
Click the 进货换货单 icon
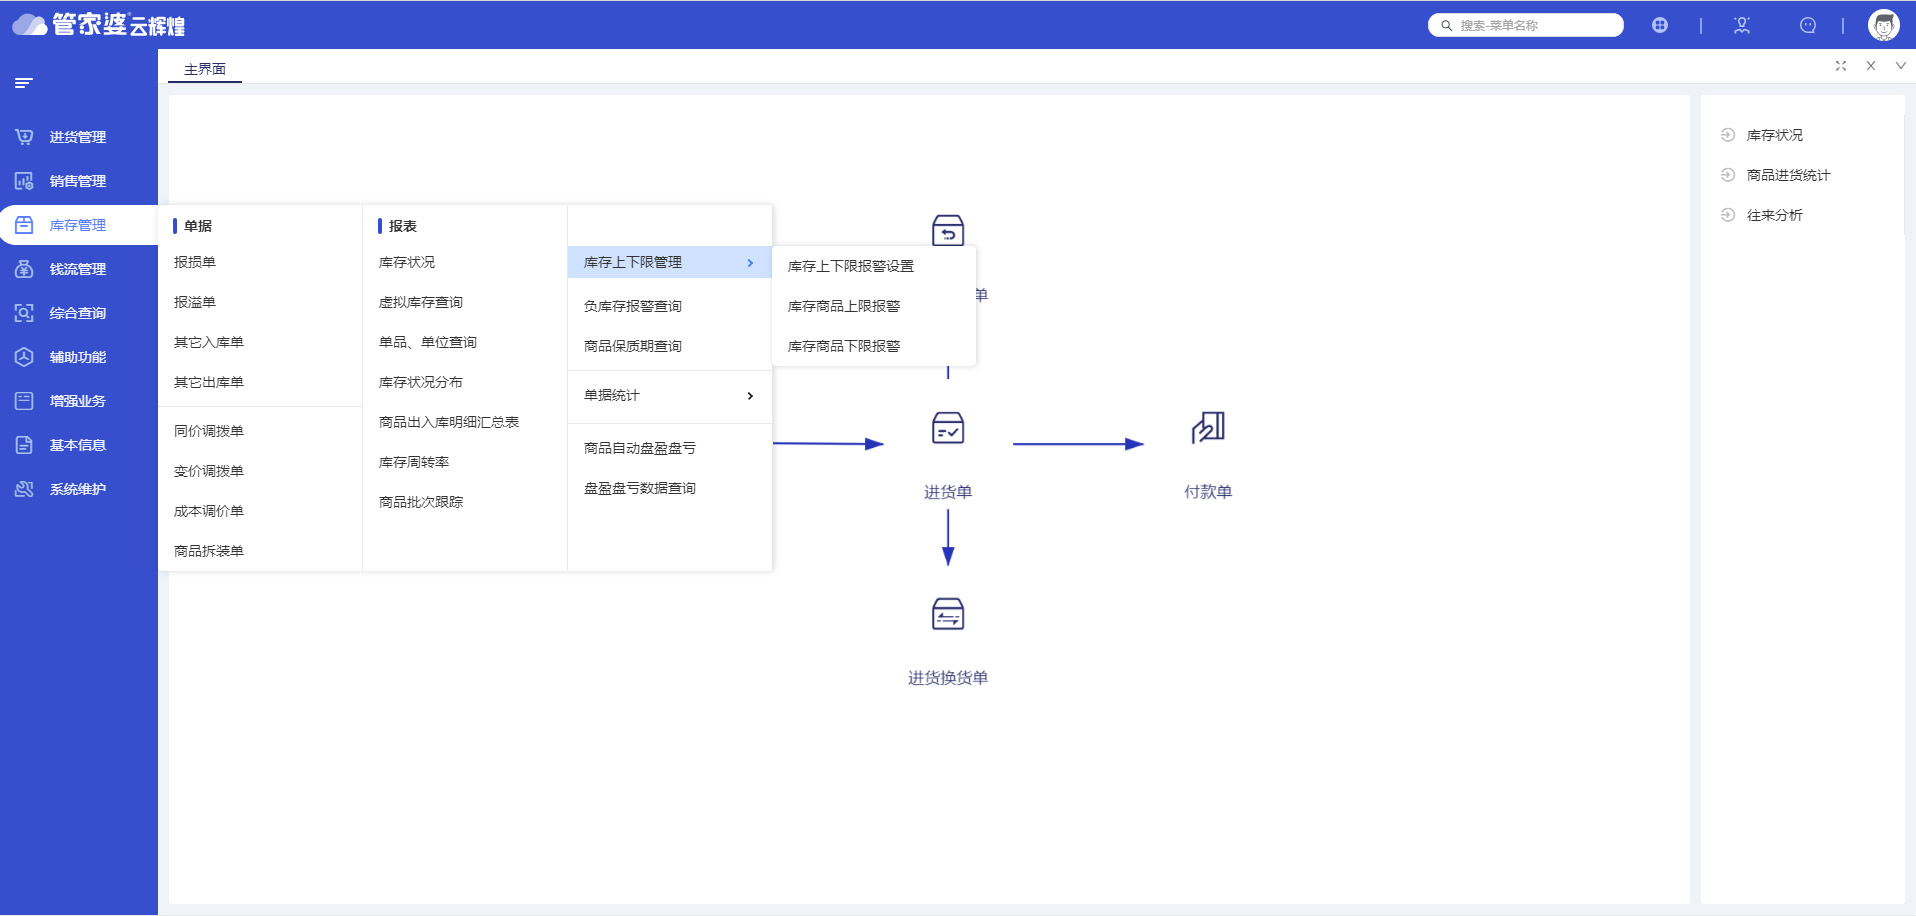pos(947,614)
